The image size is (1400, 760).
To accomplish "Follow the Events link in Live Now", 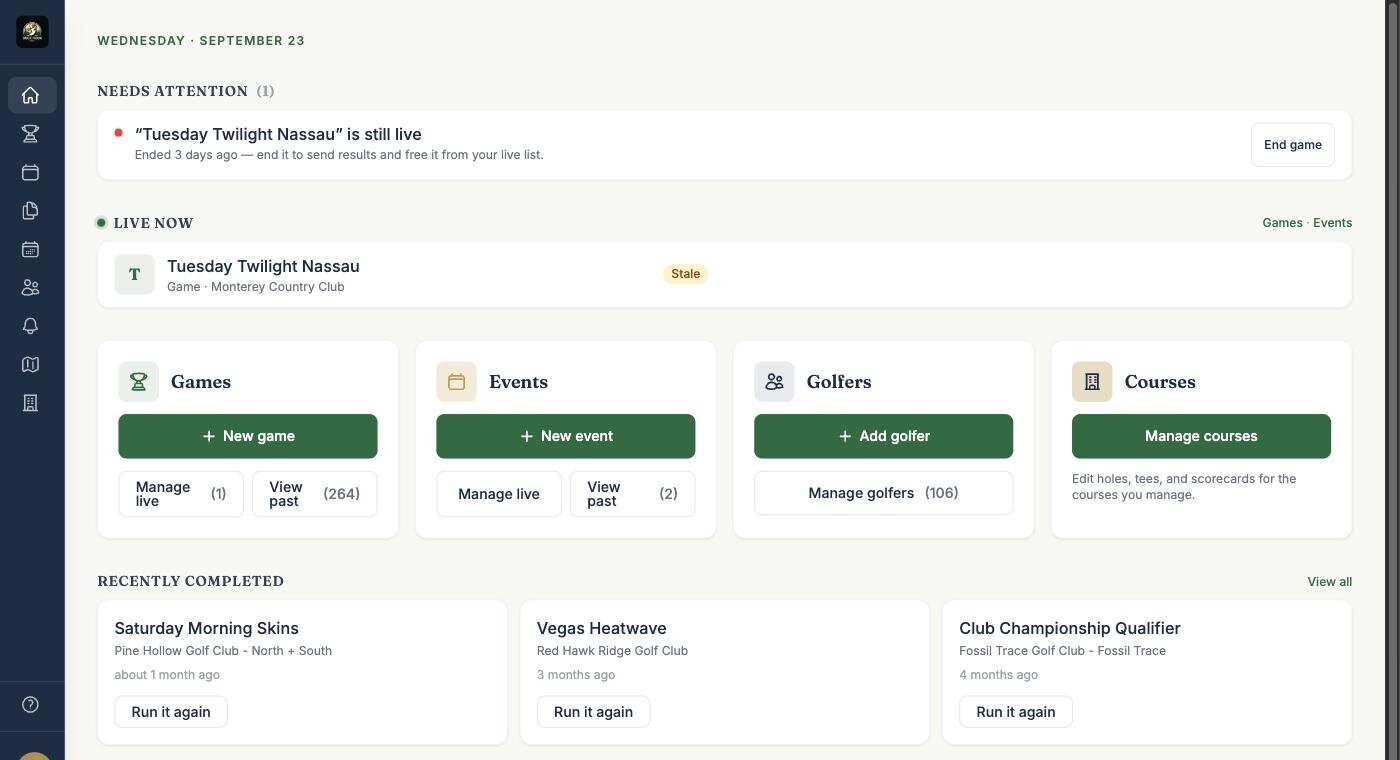I will [x=1332, y=223].
